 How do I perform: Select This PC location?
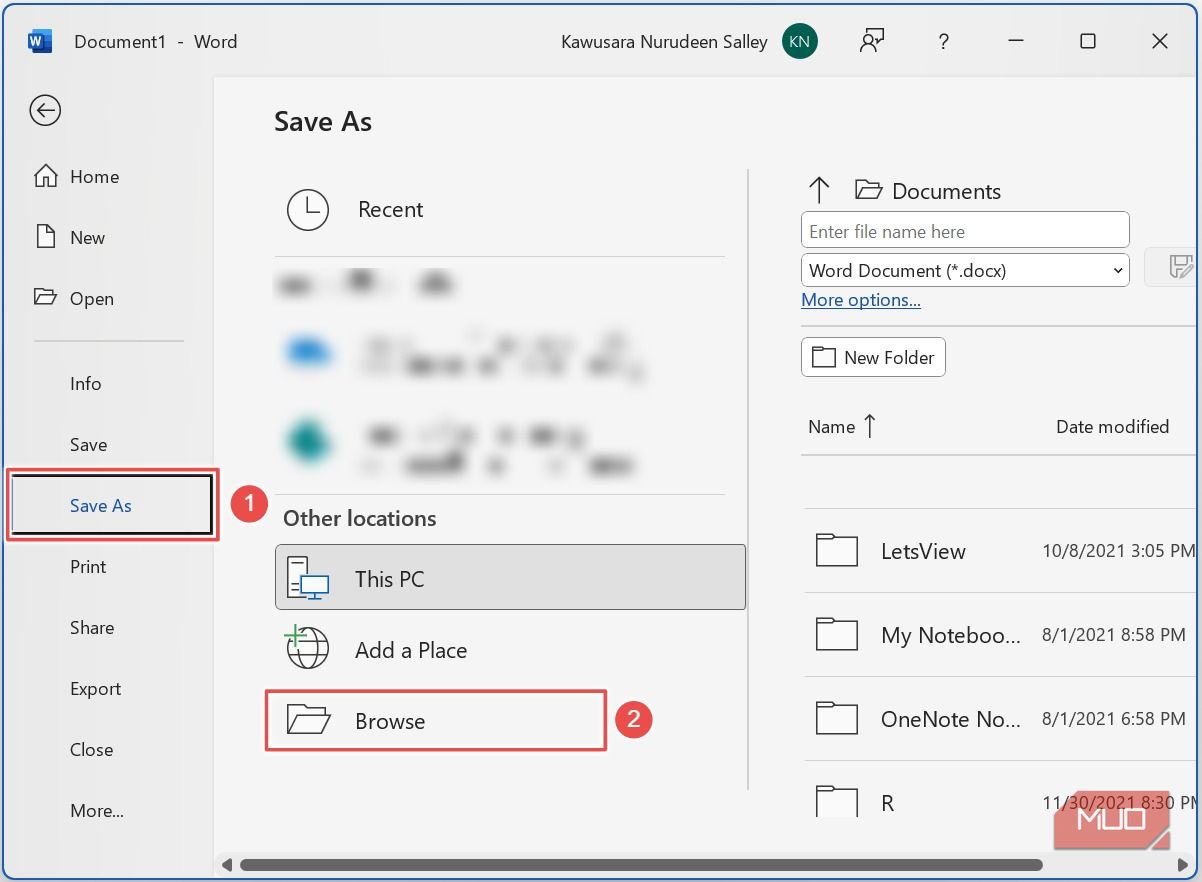coord(510,579)
